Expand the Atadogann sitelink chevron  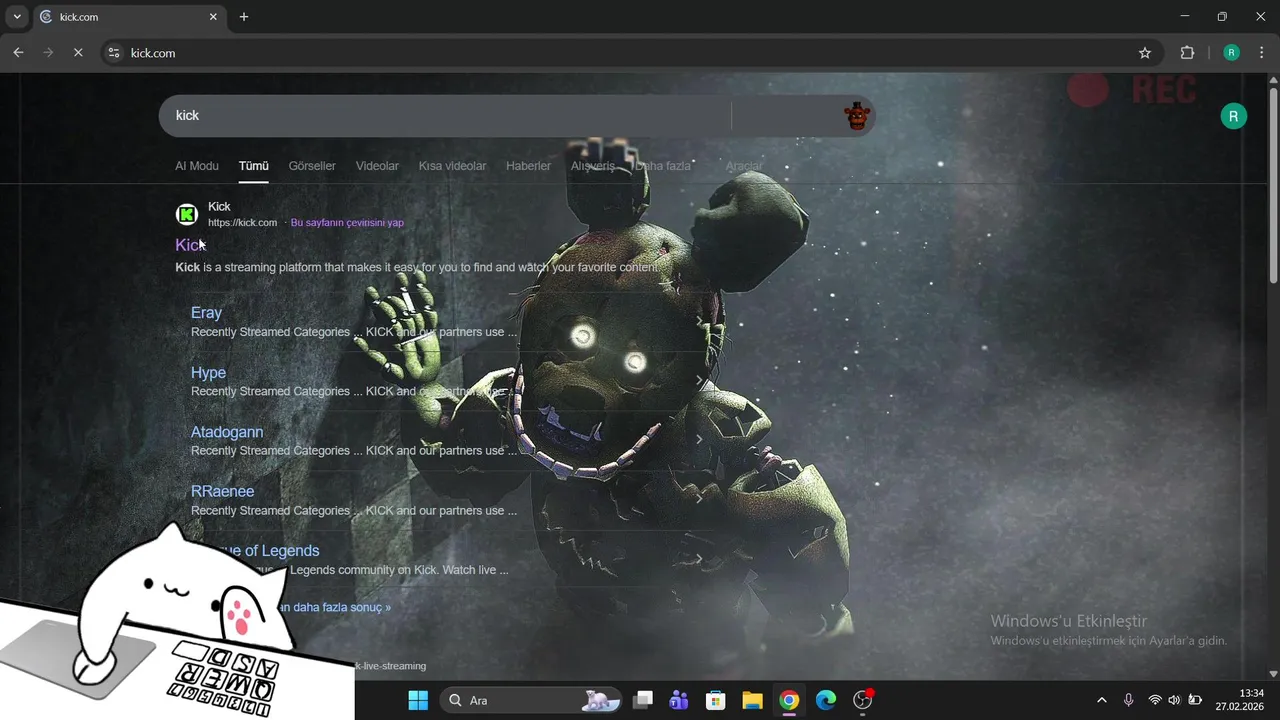[x=699, y=440]
